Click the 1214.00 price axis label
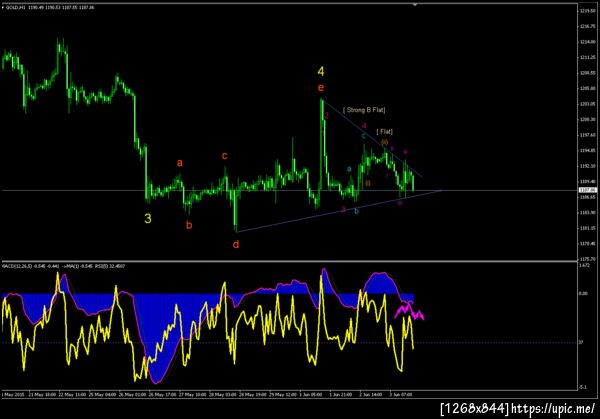Screen dimensions: 600x419 click(588, 42)
